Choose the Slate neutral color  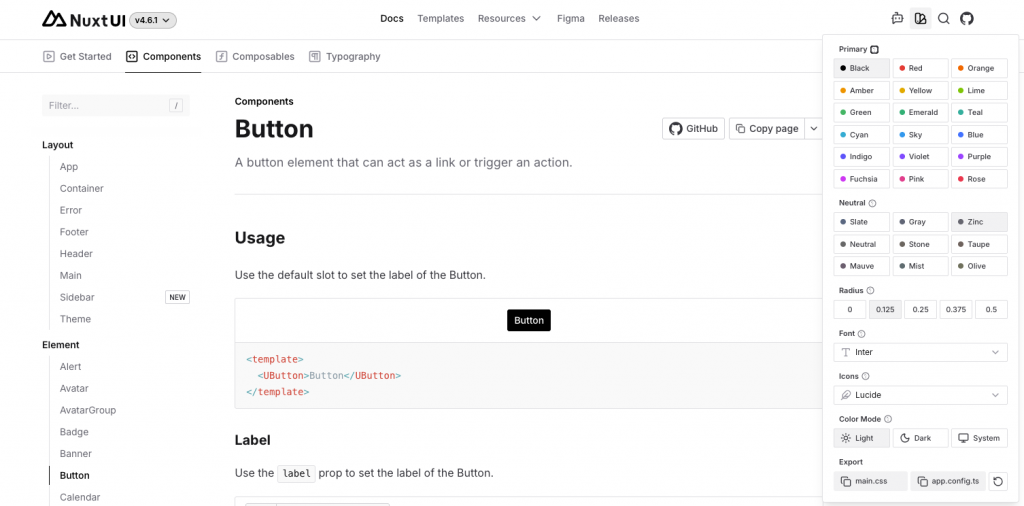pos(861,222)
